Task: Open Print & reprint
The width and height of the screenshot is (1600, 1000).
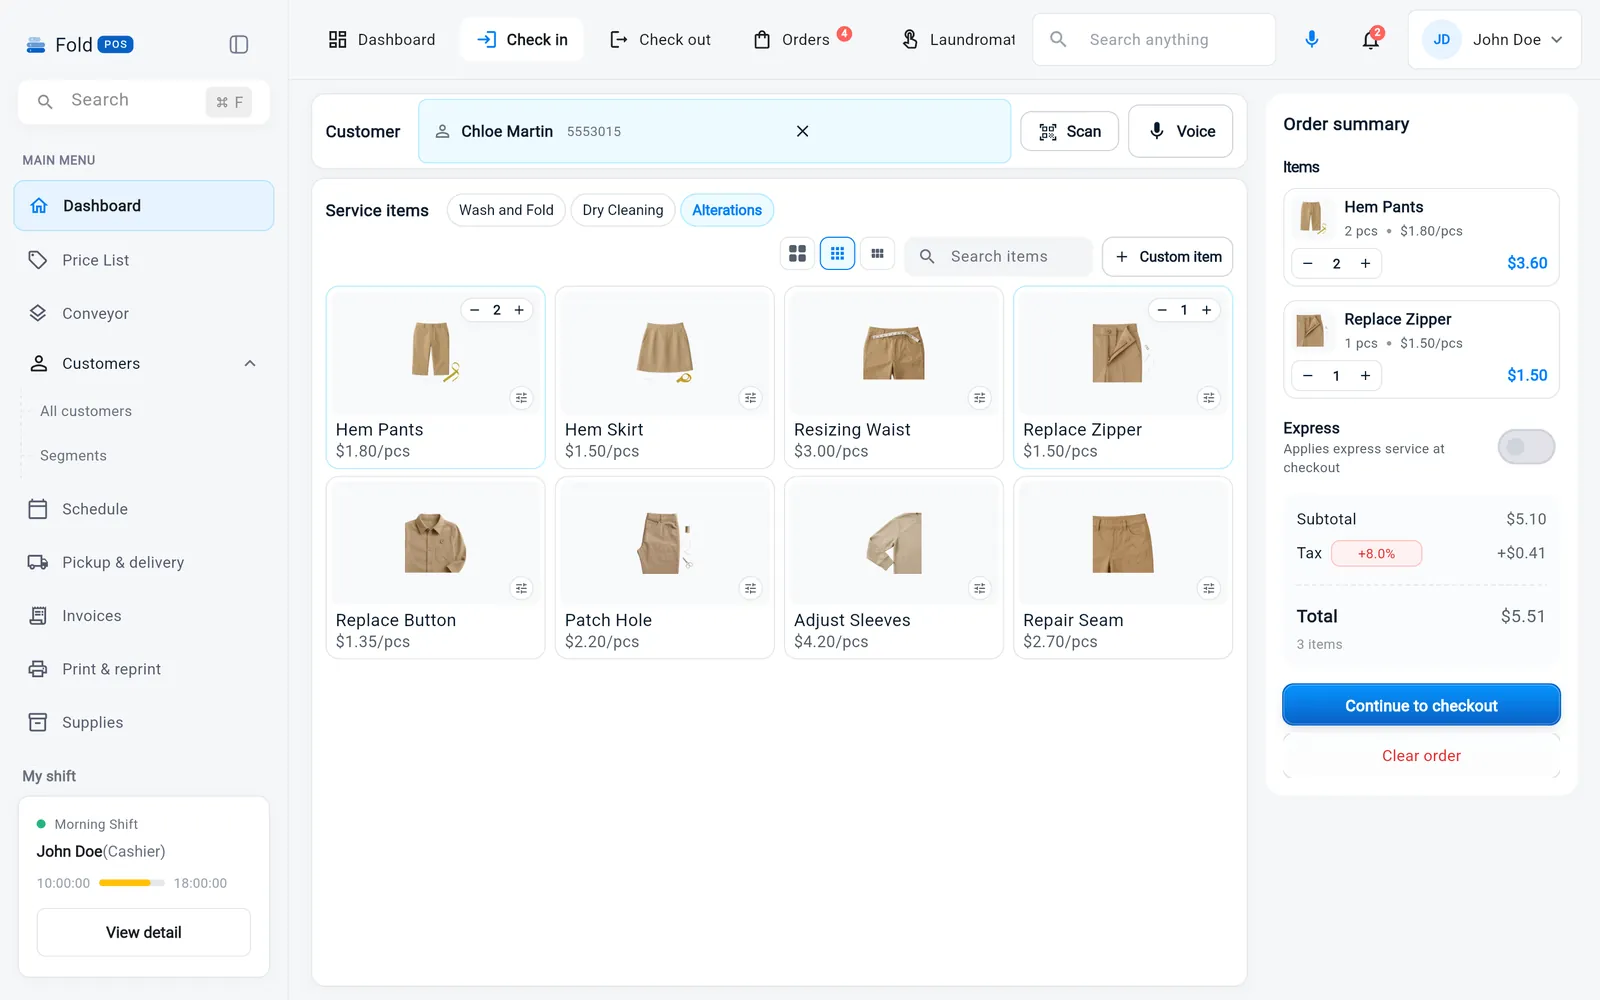Action: (144, 669)
